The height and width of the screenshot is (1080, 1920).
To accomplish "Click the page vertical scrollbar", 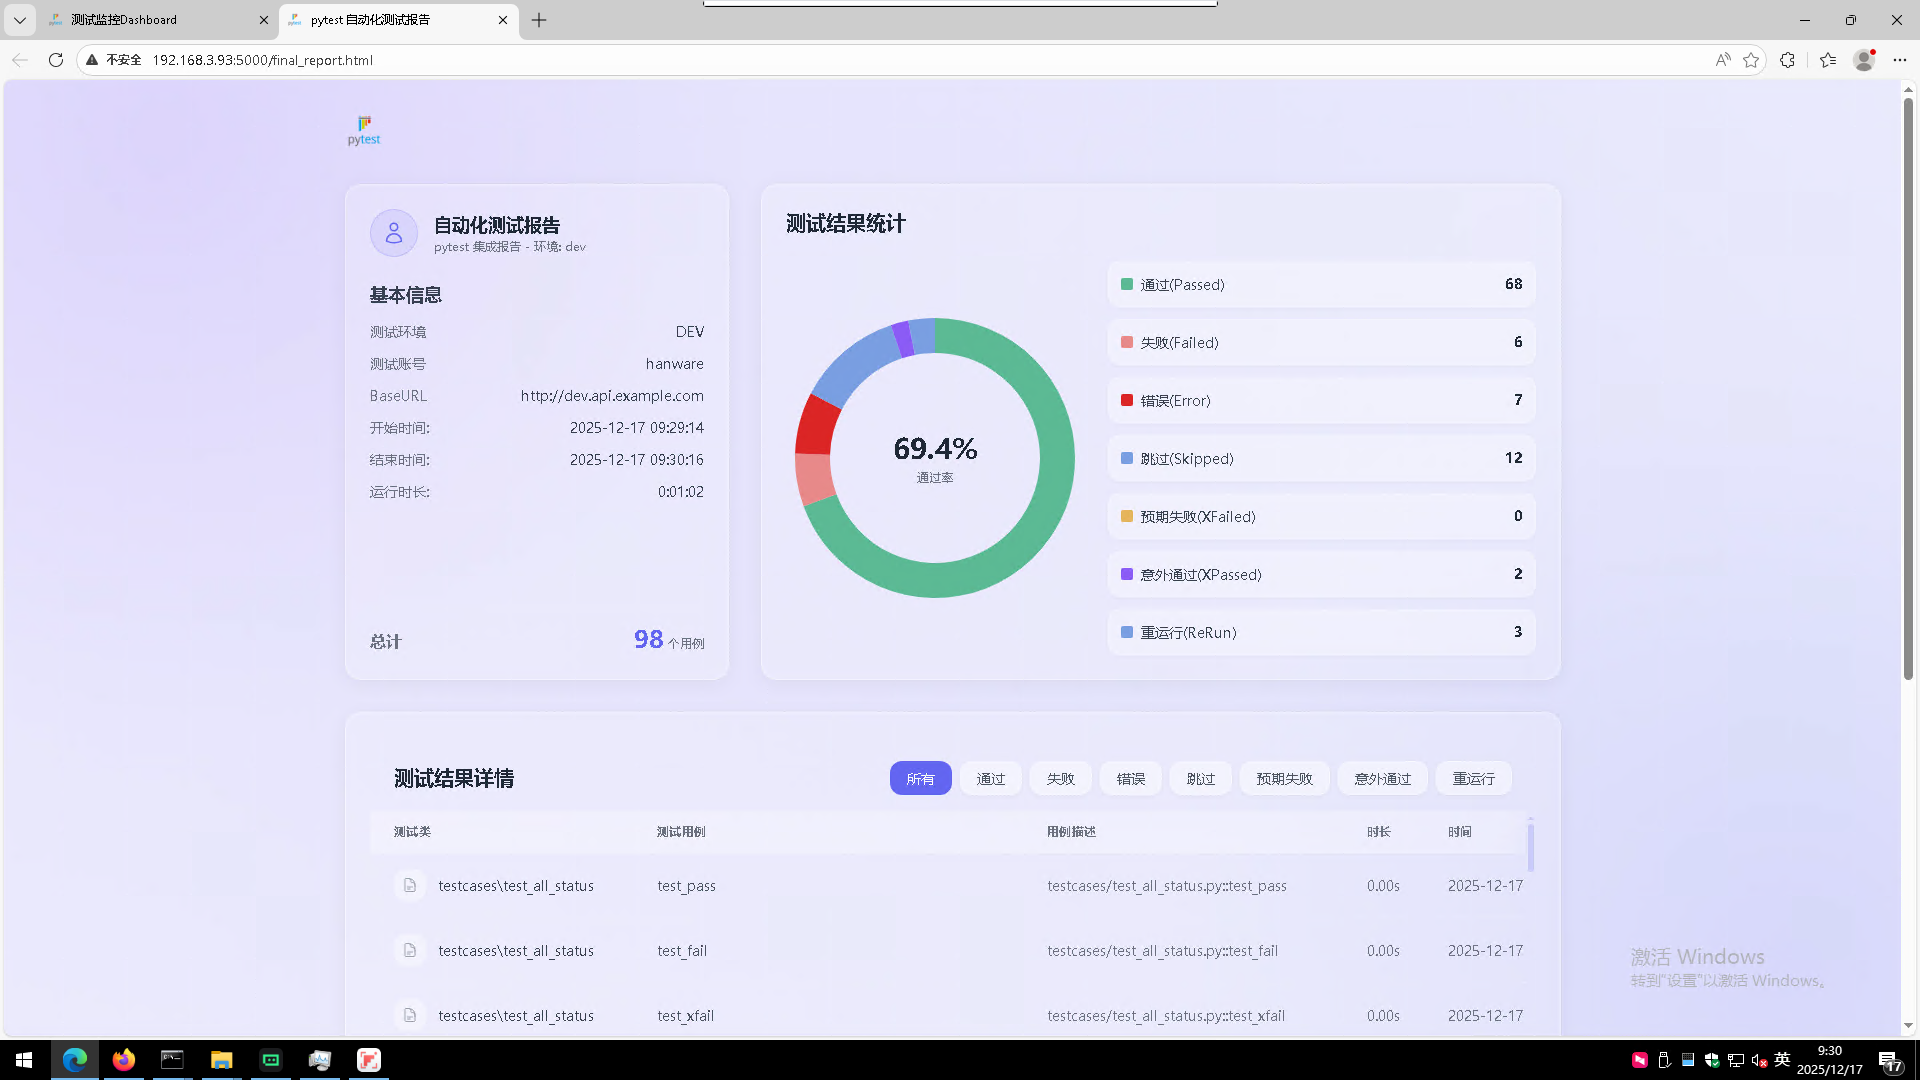I will [1908, 390].
